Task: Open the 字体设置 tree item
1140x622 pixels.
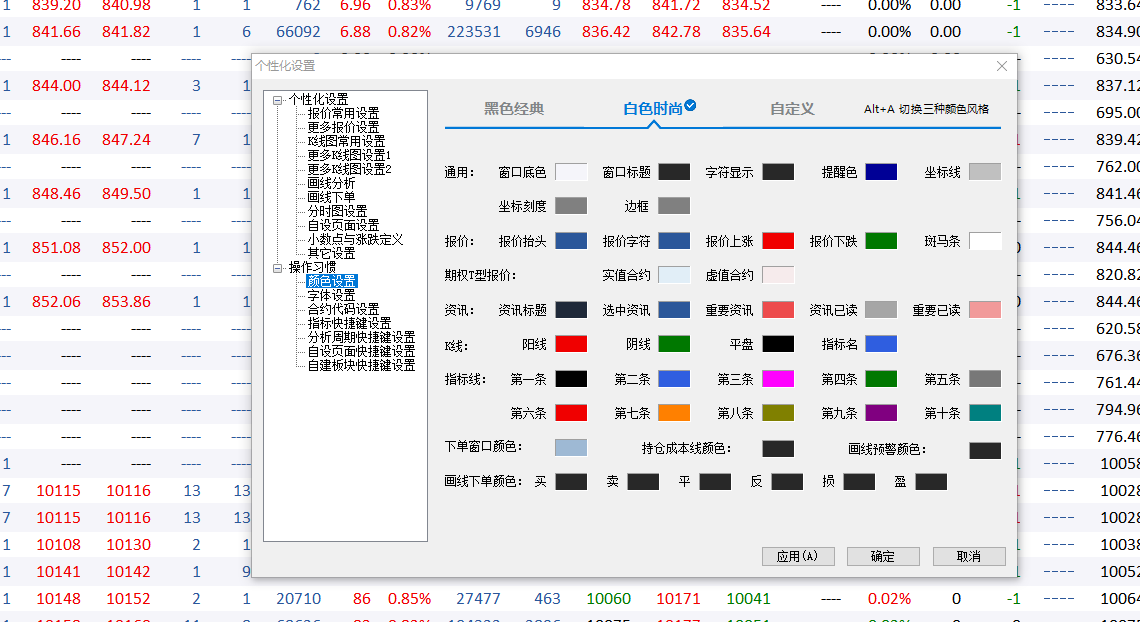Action: pyautogui.click(x=331, y=296)
